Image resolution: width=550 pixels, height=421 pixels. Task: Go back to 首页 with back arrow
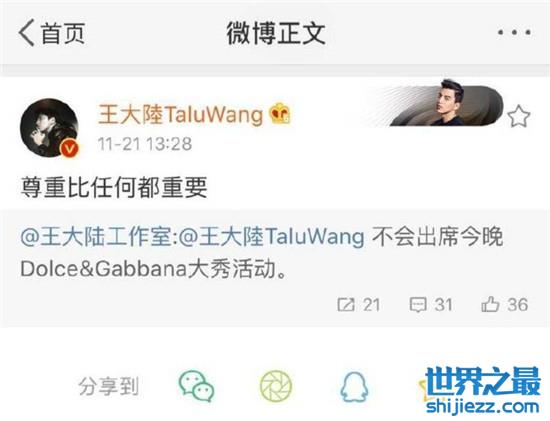click(52, 33)
